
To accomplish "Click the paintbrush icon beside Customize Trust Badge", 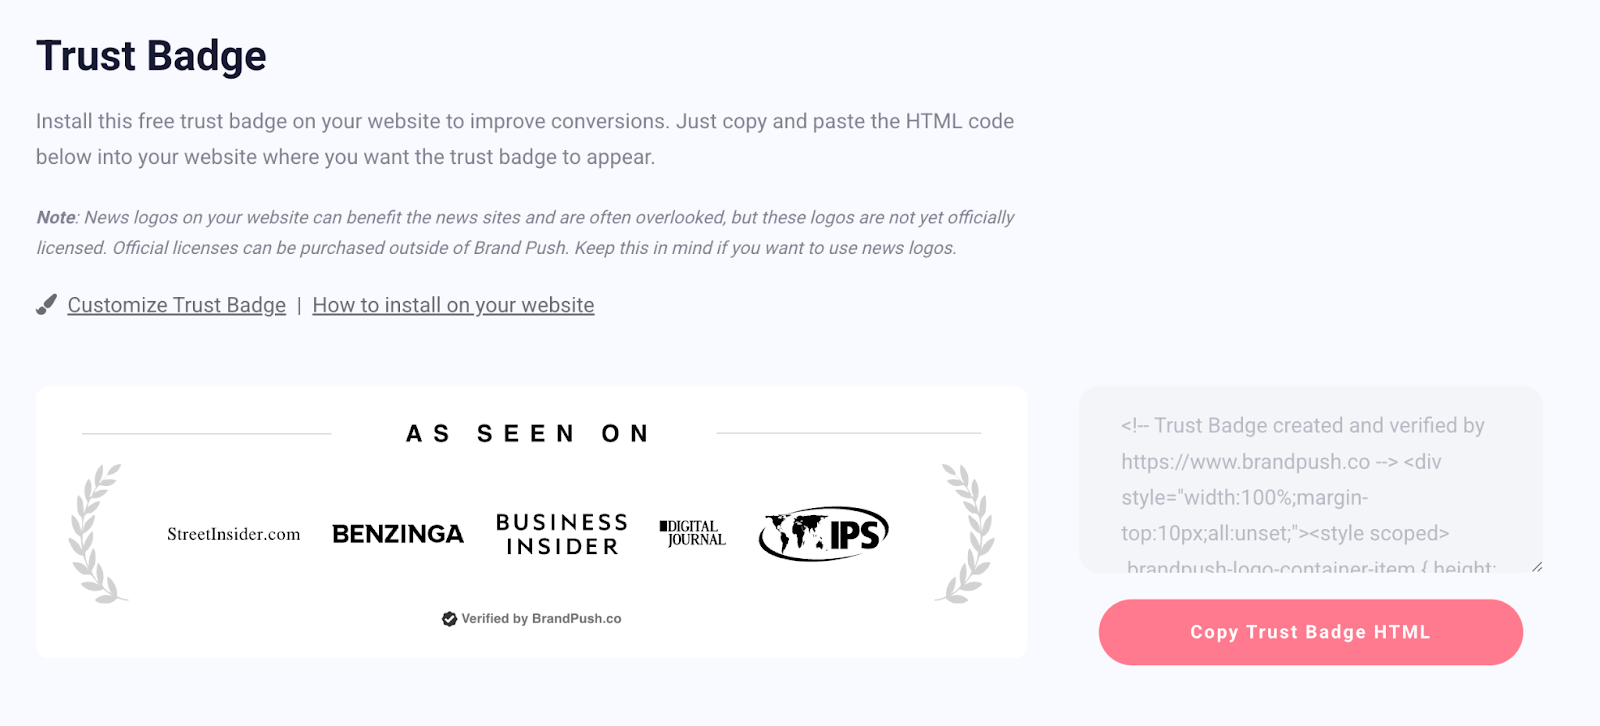I will tap(47, 305).
